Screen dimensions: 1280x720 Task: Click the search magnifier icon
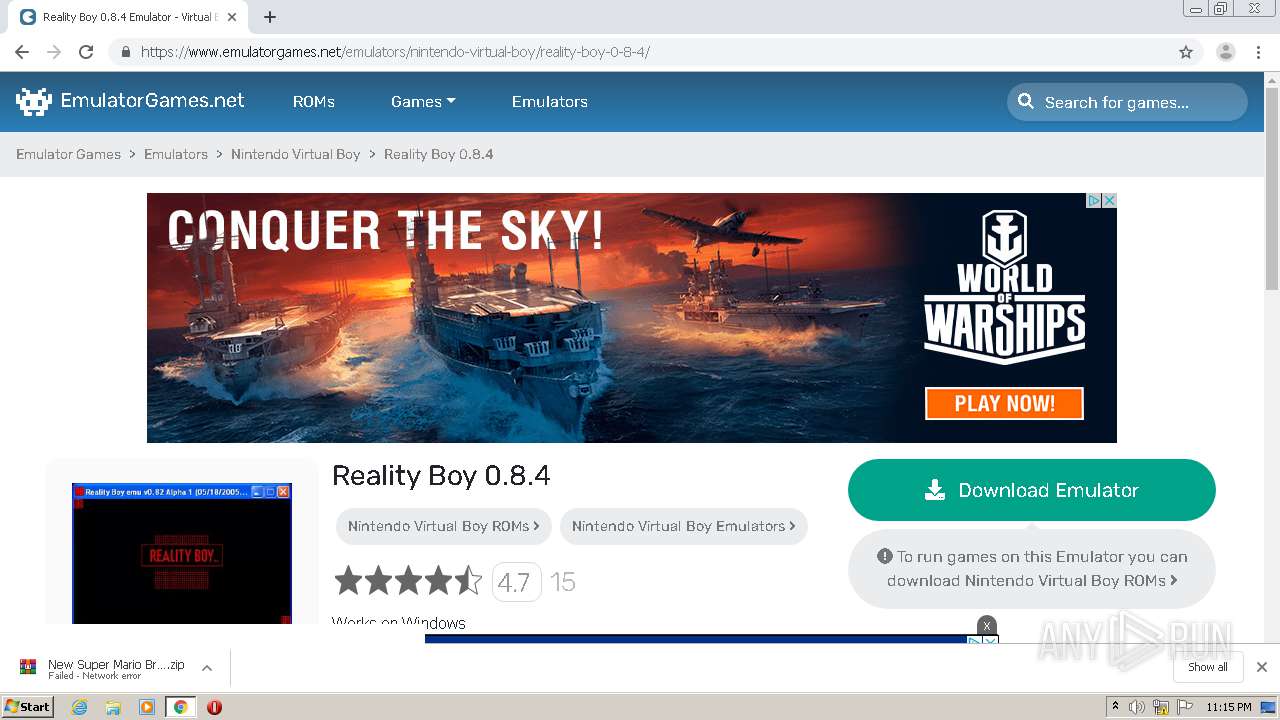[x=1026, y=101]
